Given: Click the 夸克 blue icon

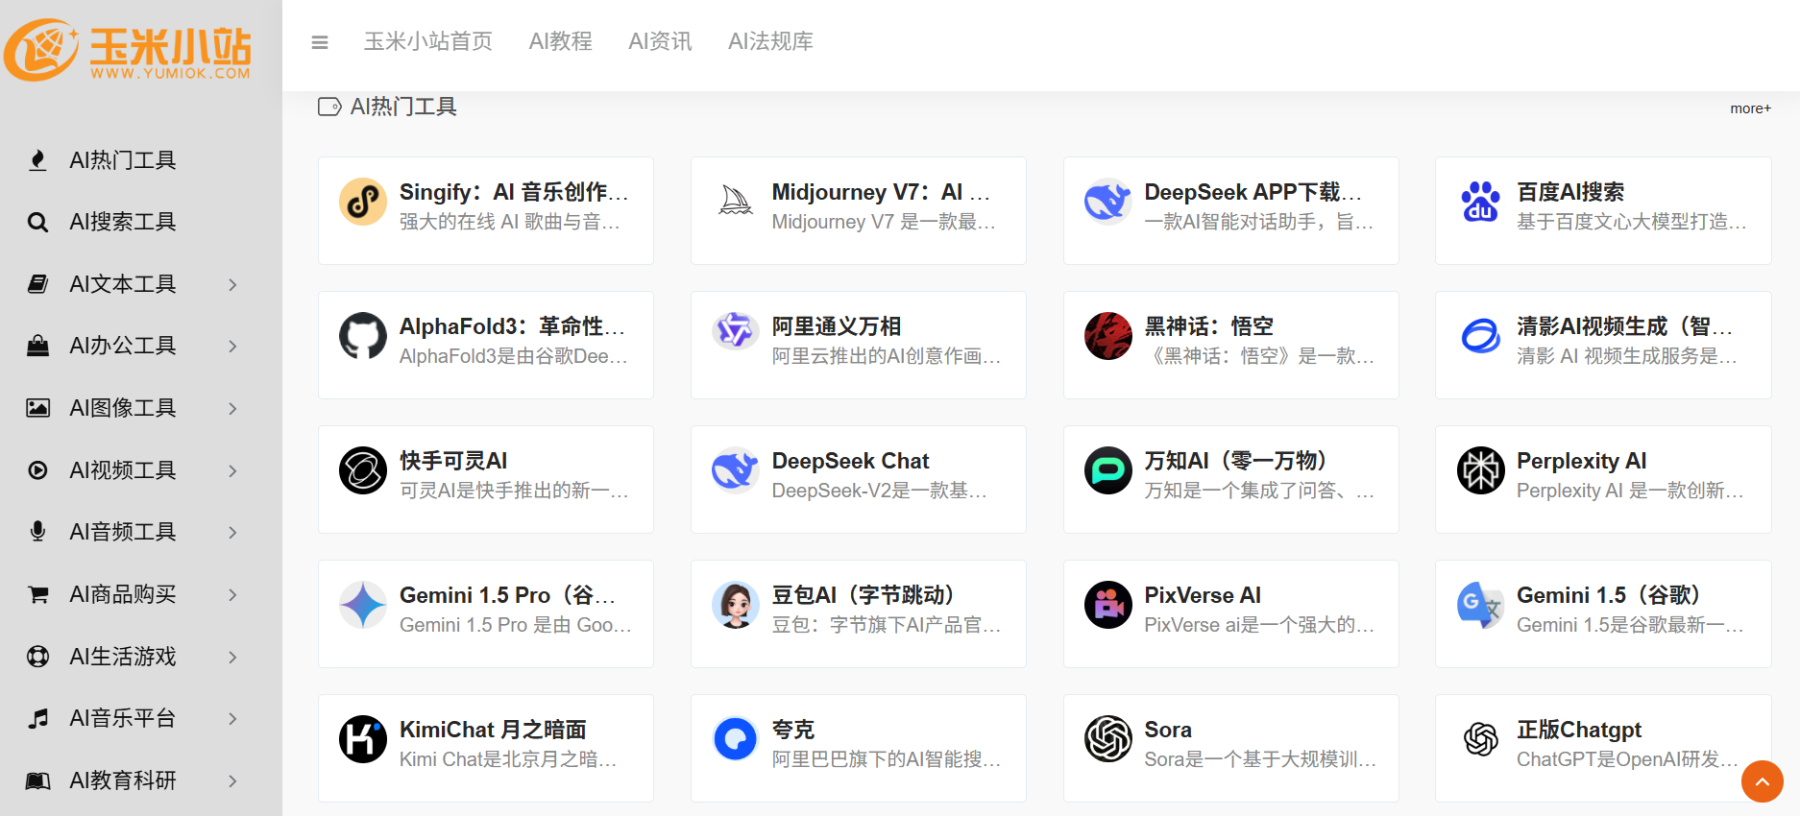Looking at the screenshot, I should click(736, 740).
